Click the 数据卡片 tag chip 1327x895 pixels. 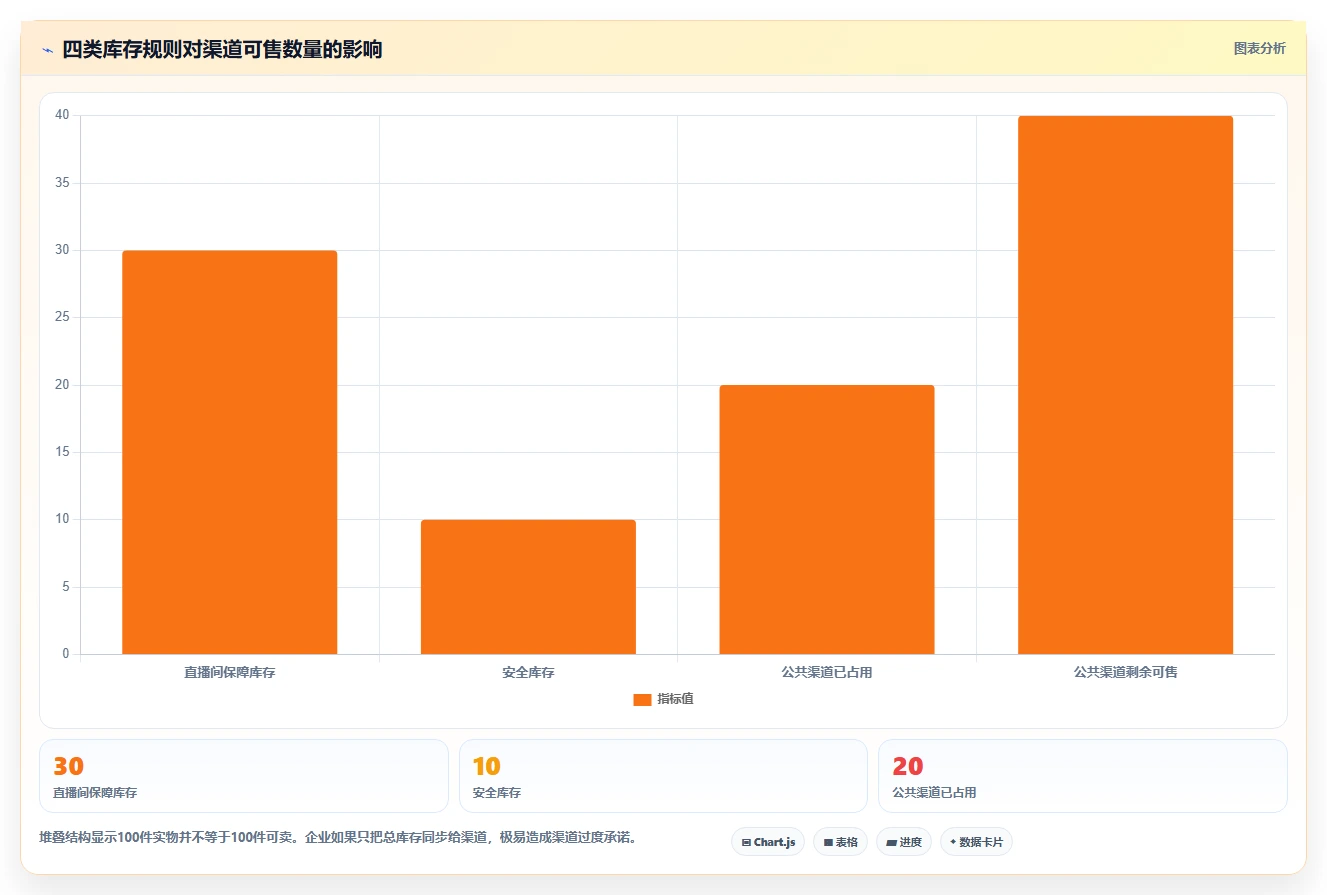[976, 842]
